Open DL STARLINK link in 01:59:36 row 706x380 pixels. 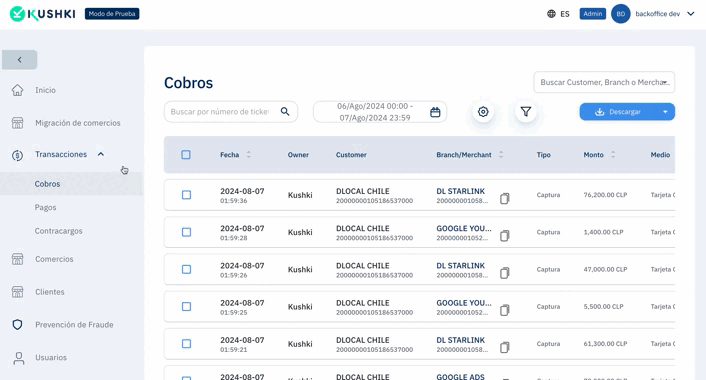tap(460, 191)
